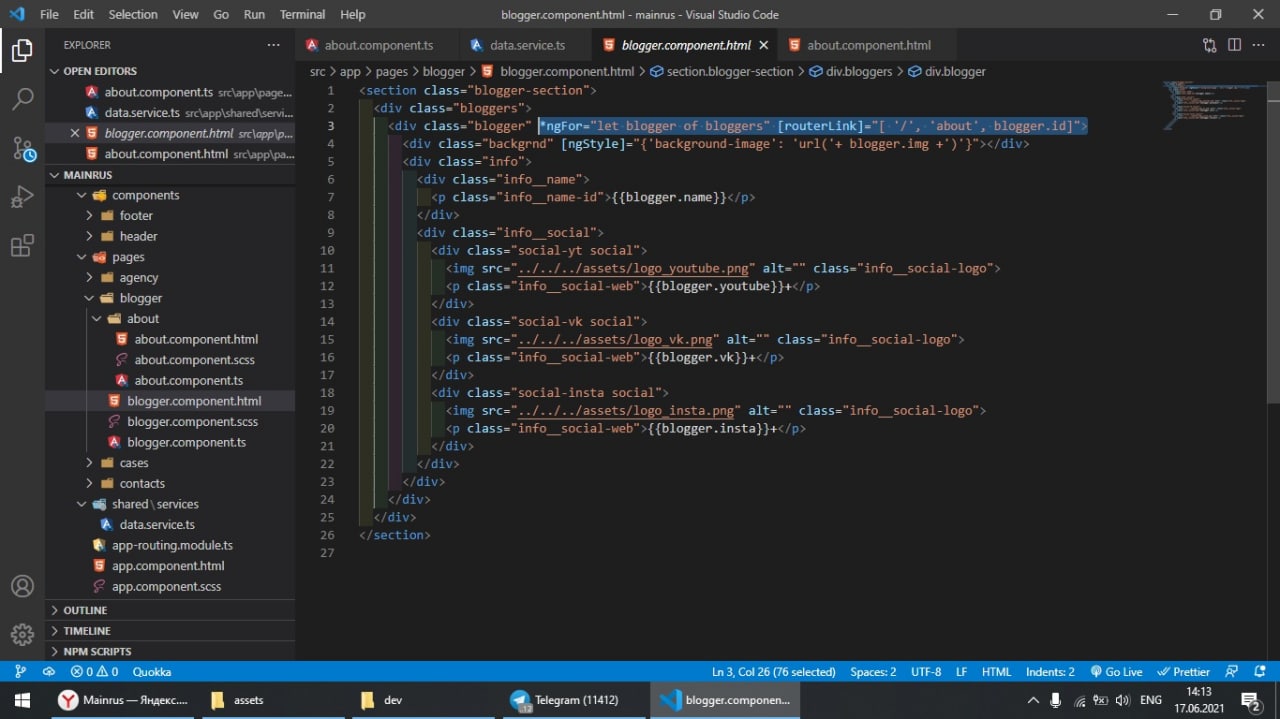1280x719 pixels.
Task: Open the Accounts icon in activity bar
Action: [22, 586]
